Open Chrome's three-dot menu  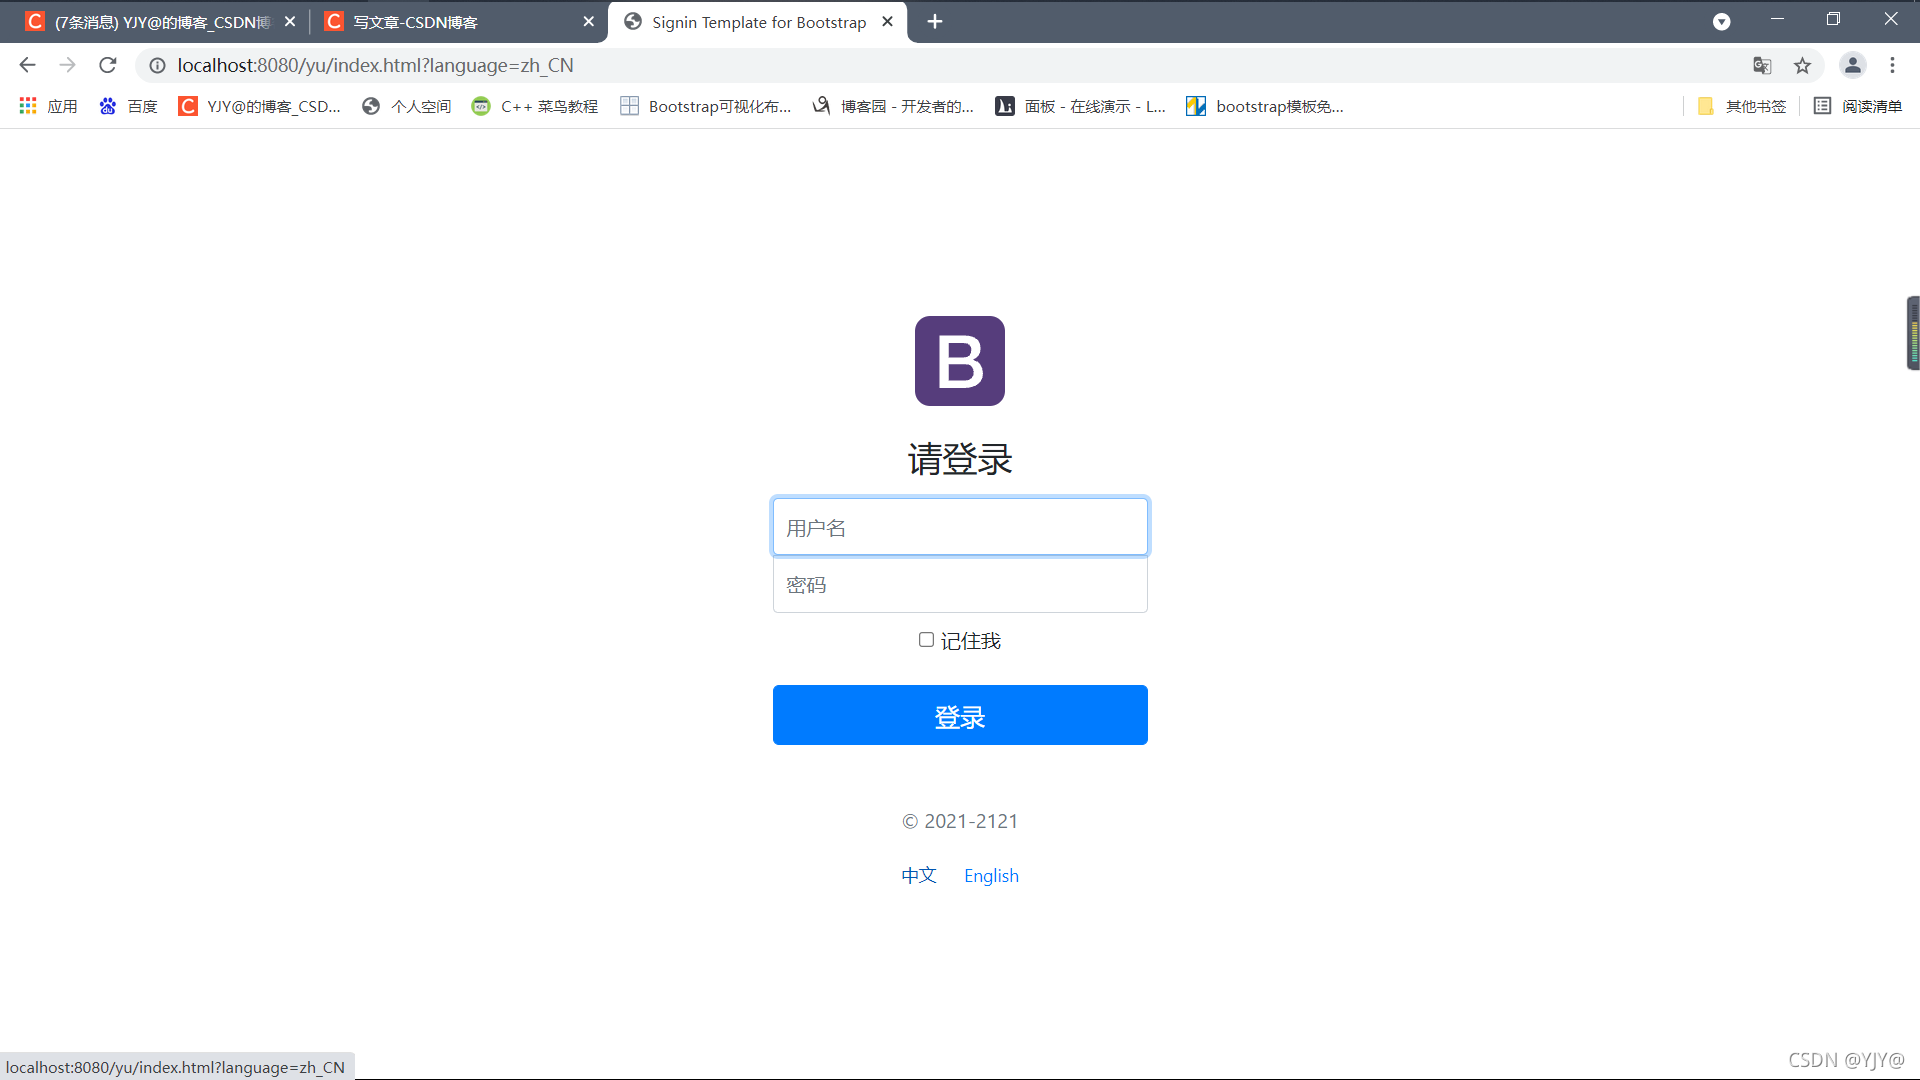tap(1893, 65)
